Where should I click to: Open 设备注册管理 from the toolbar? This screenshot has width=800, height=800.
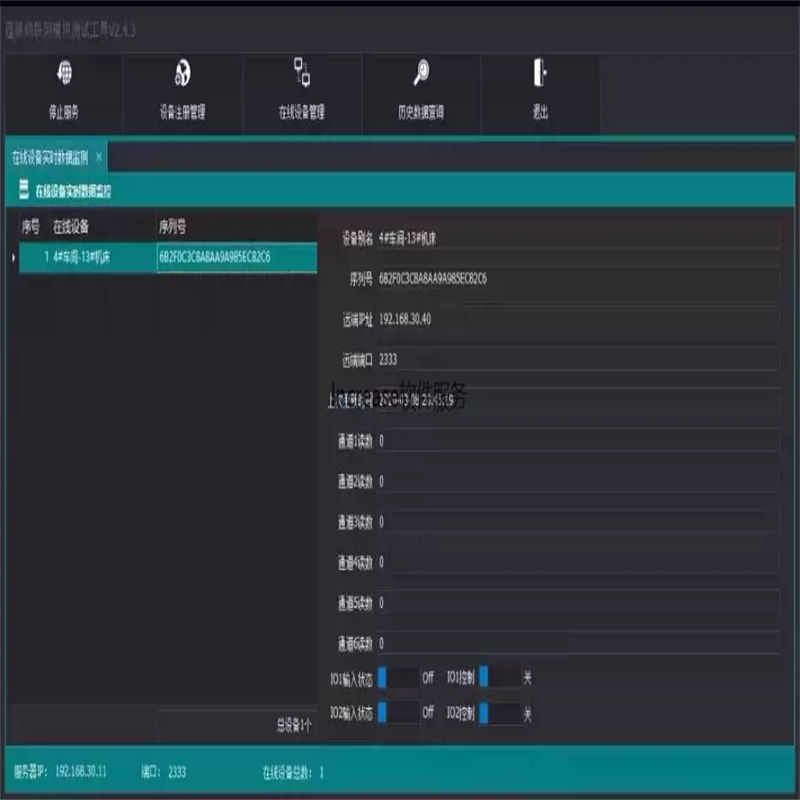[x=182, y=94]
